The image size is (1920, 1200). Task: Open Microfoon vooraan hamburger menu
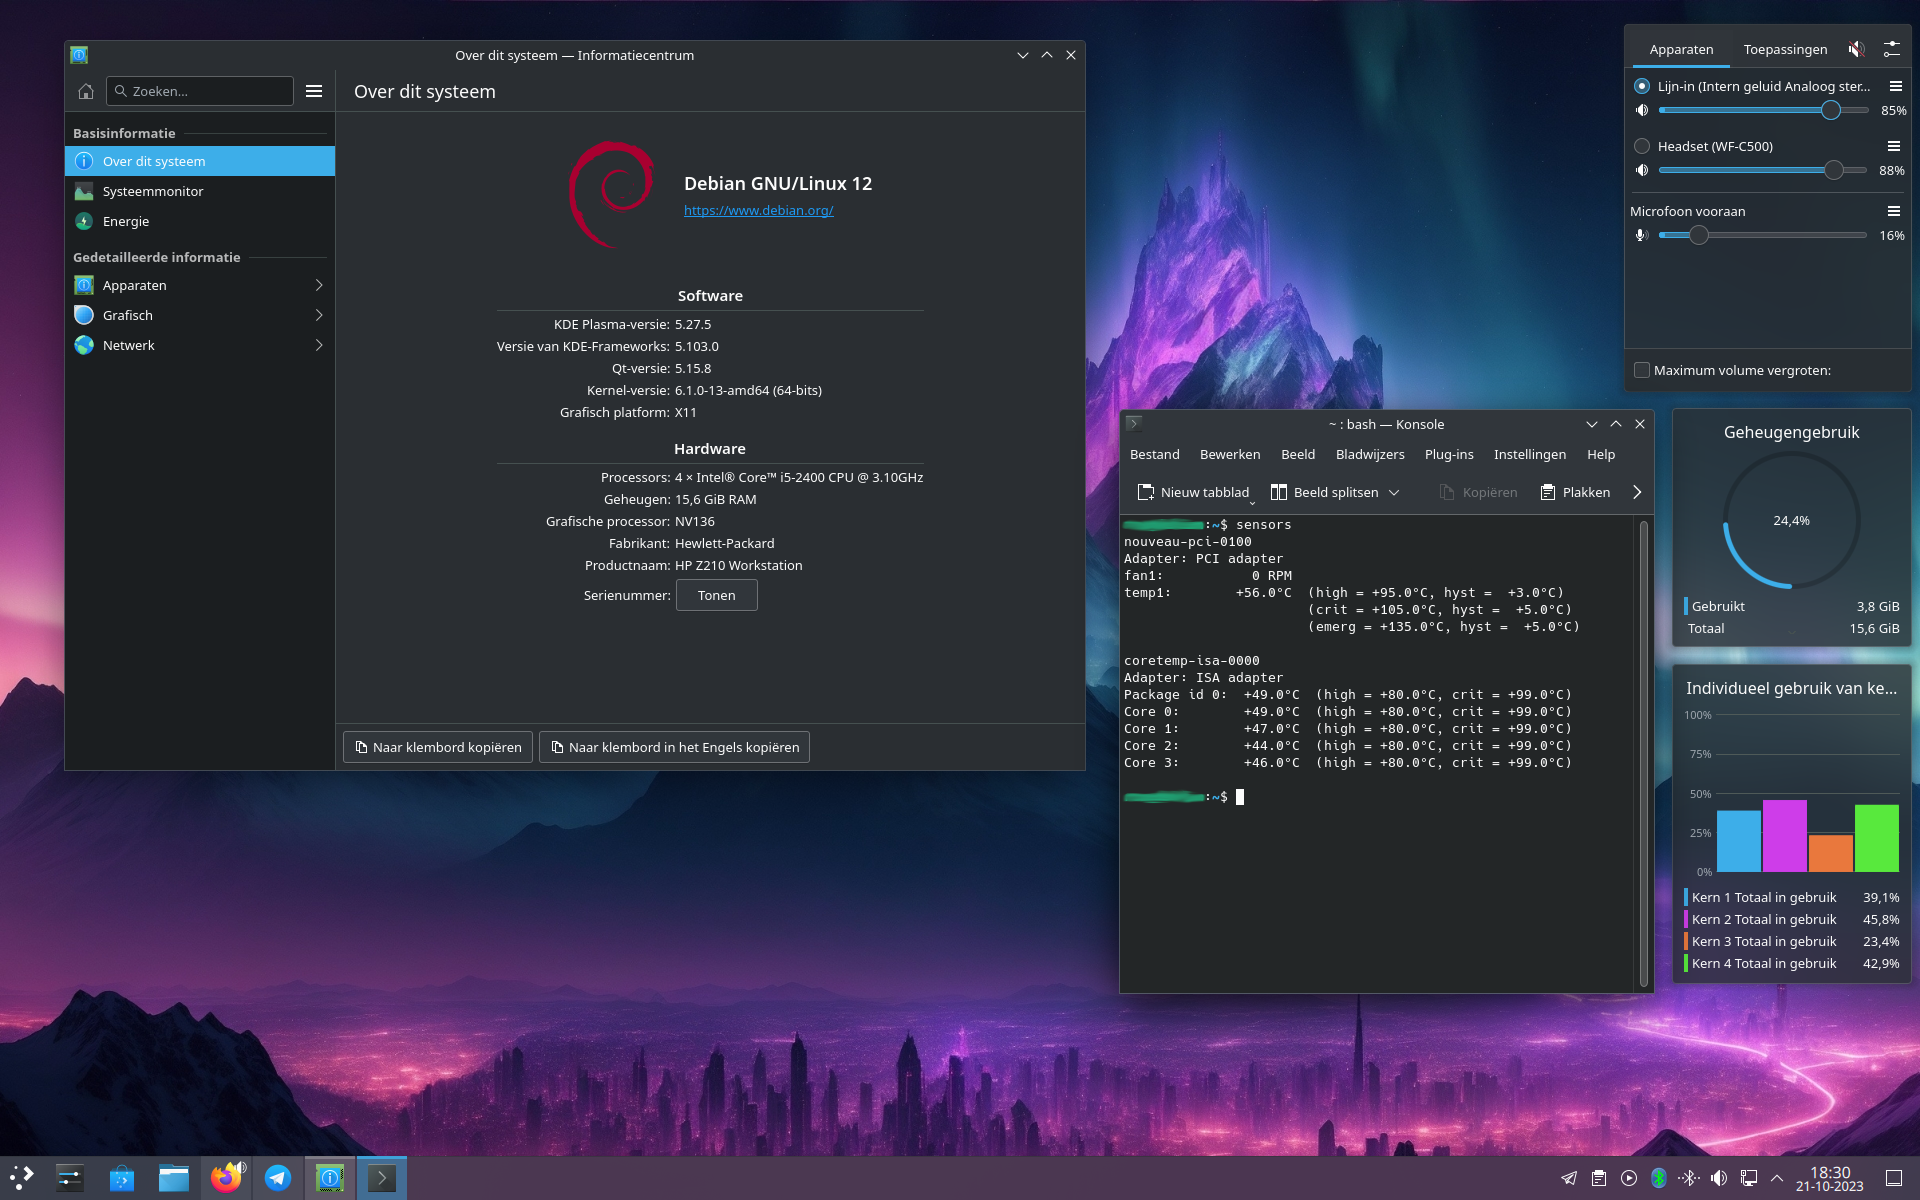click(x=1894, y=211)
